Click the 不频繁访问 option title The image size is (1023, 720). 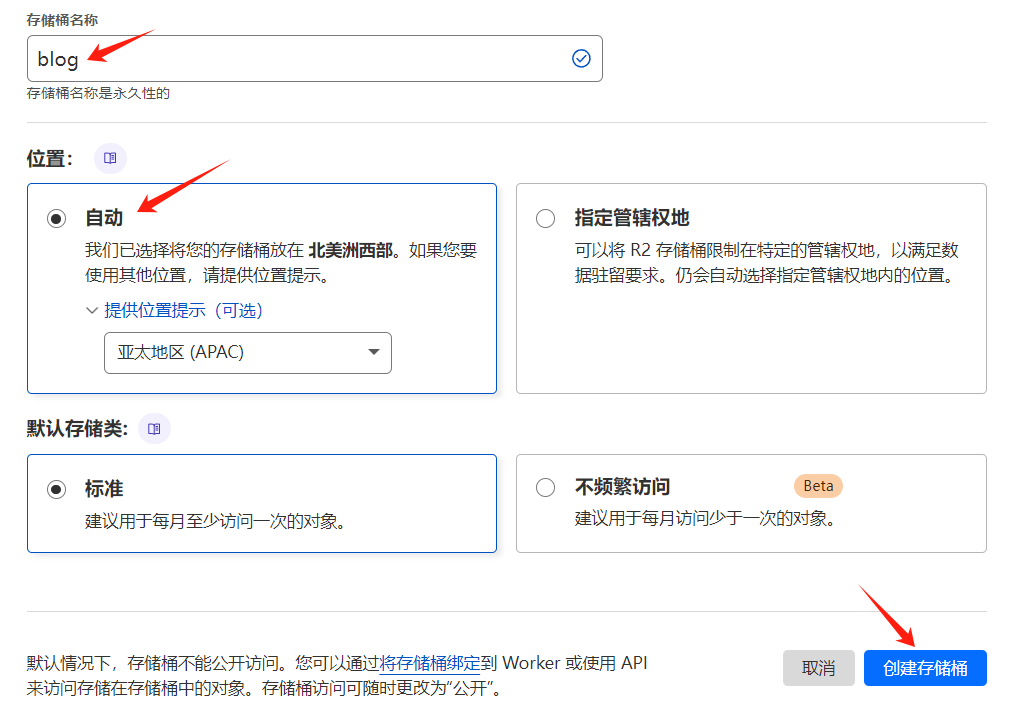tap(622, 487)
